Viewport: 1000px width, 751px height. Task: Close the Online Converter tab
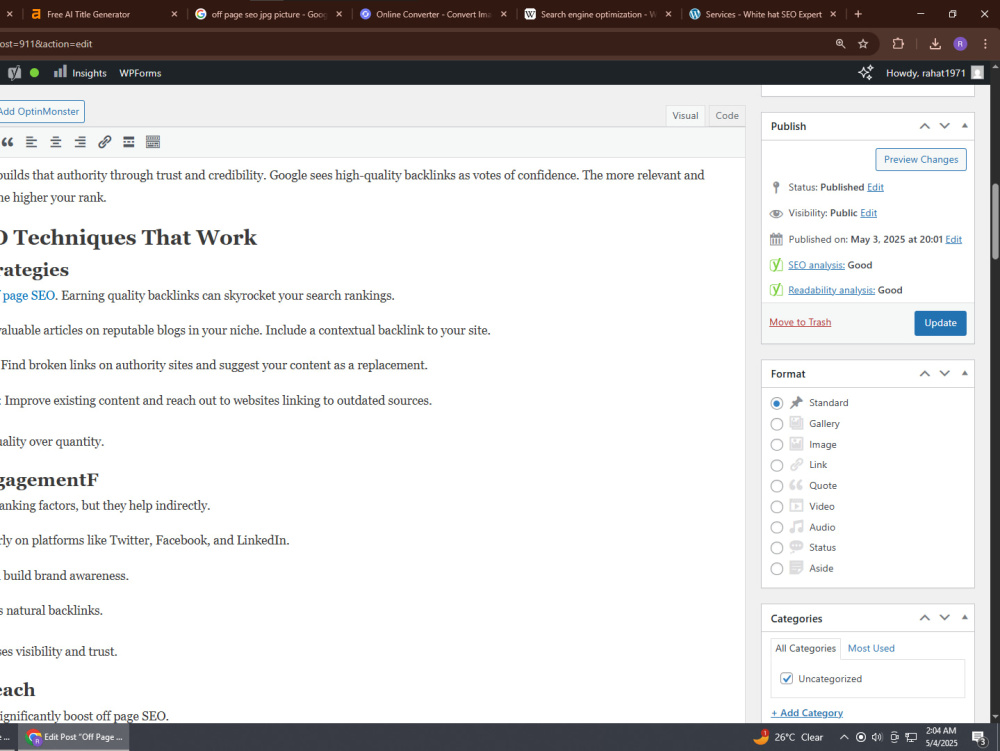tap(504, 14)
